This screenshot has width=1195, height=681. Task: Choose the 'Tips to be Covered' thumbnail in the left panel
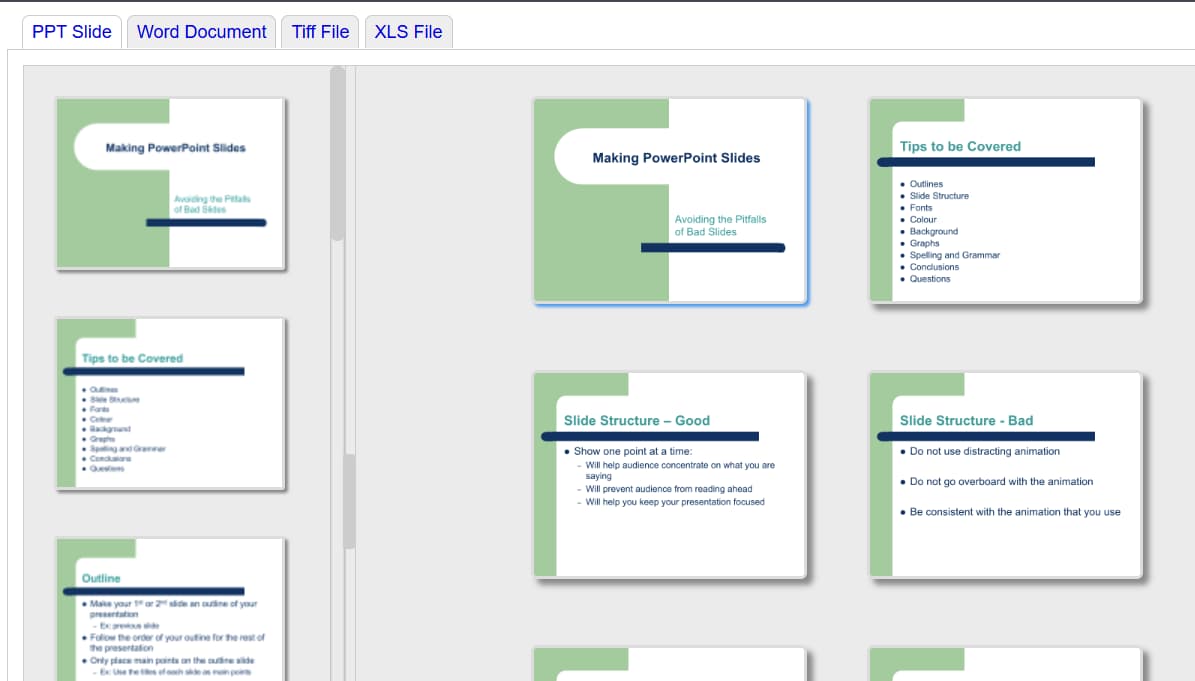pyautogui.click(x=171, y=404)
